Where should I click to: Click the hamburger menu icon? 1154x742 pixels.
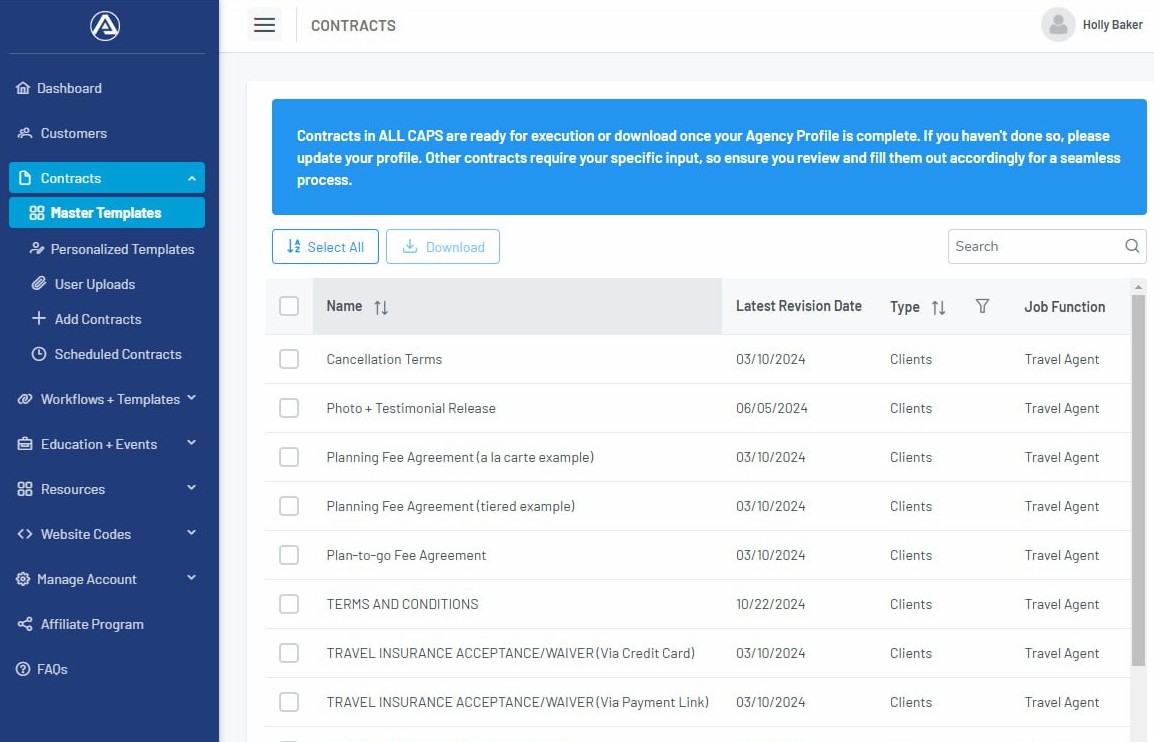[x=264, y=25]
